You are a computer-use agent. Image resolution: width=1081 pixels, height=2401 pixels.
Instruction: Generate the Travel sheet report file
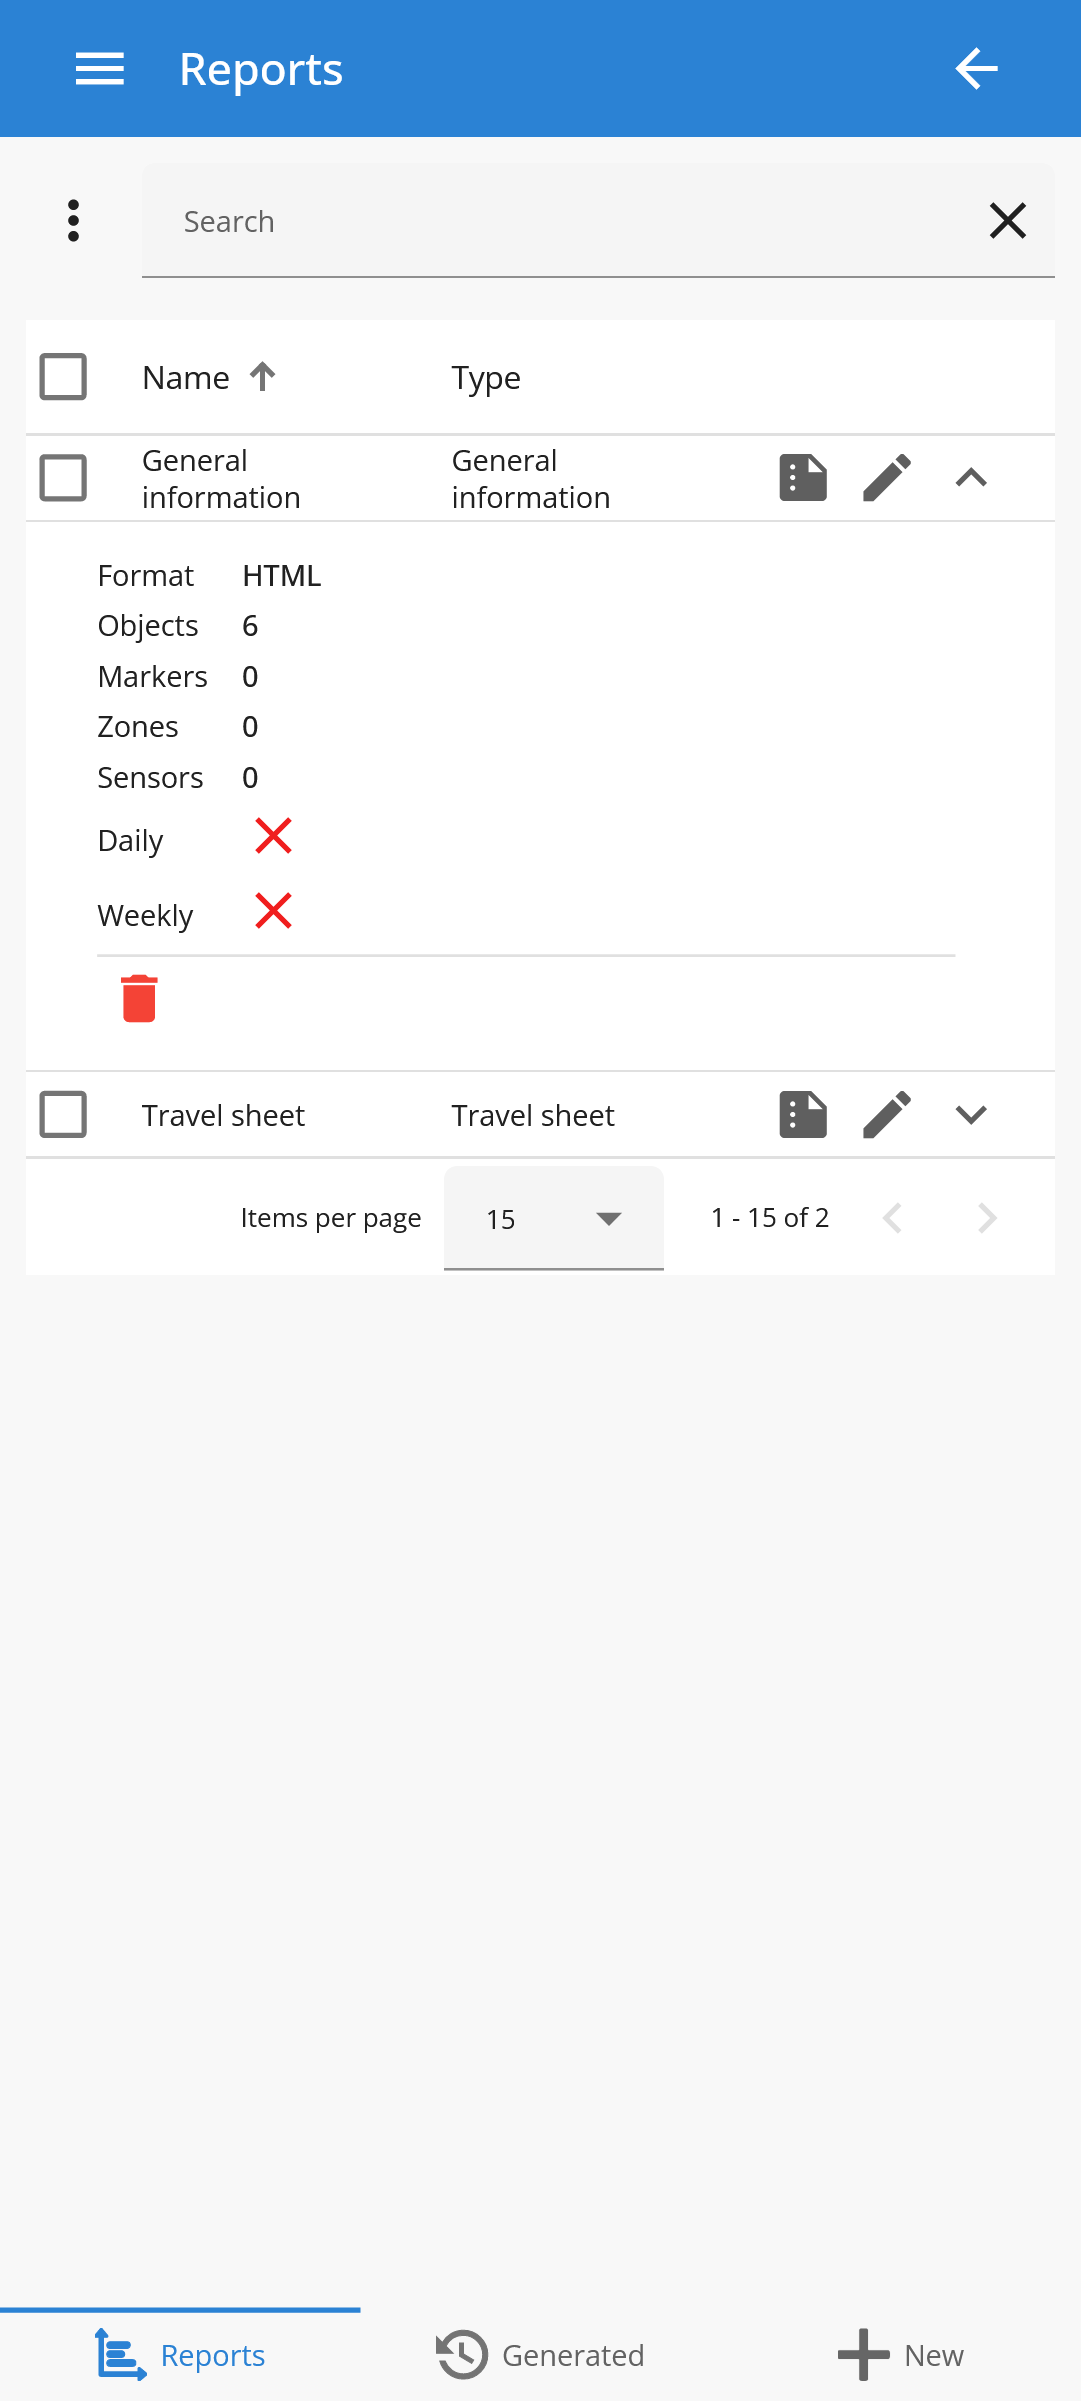(803, 1115)
